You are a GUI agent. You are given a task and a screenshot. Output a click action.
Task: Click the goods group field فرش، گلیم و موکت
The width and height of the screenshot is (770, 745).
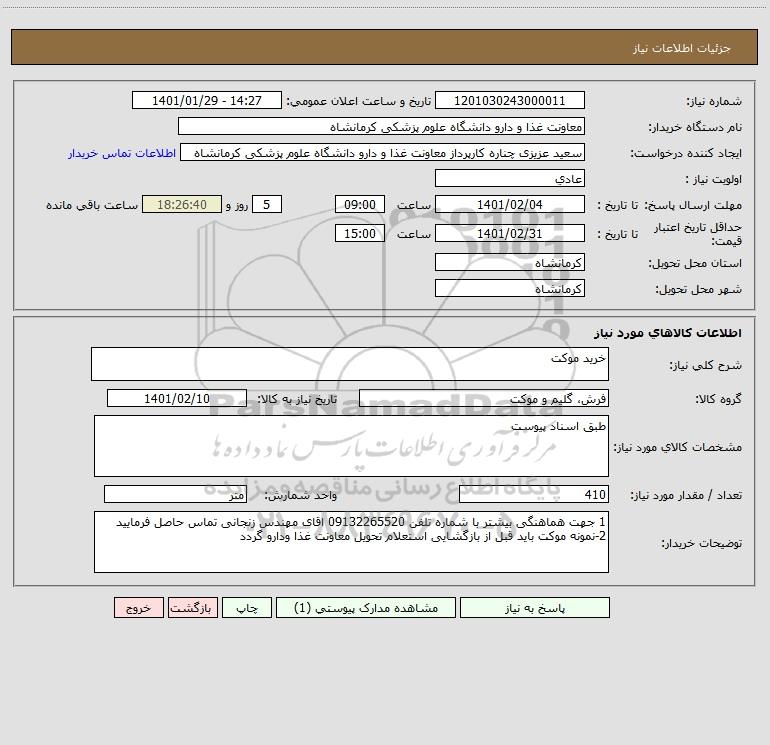[x=484, y=398]
